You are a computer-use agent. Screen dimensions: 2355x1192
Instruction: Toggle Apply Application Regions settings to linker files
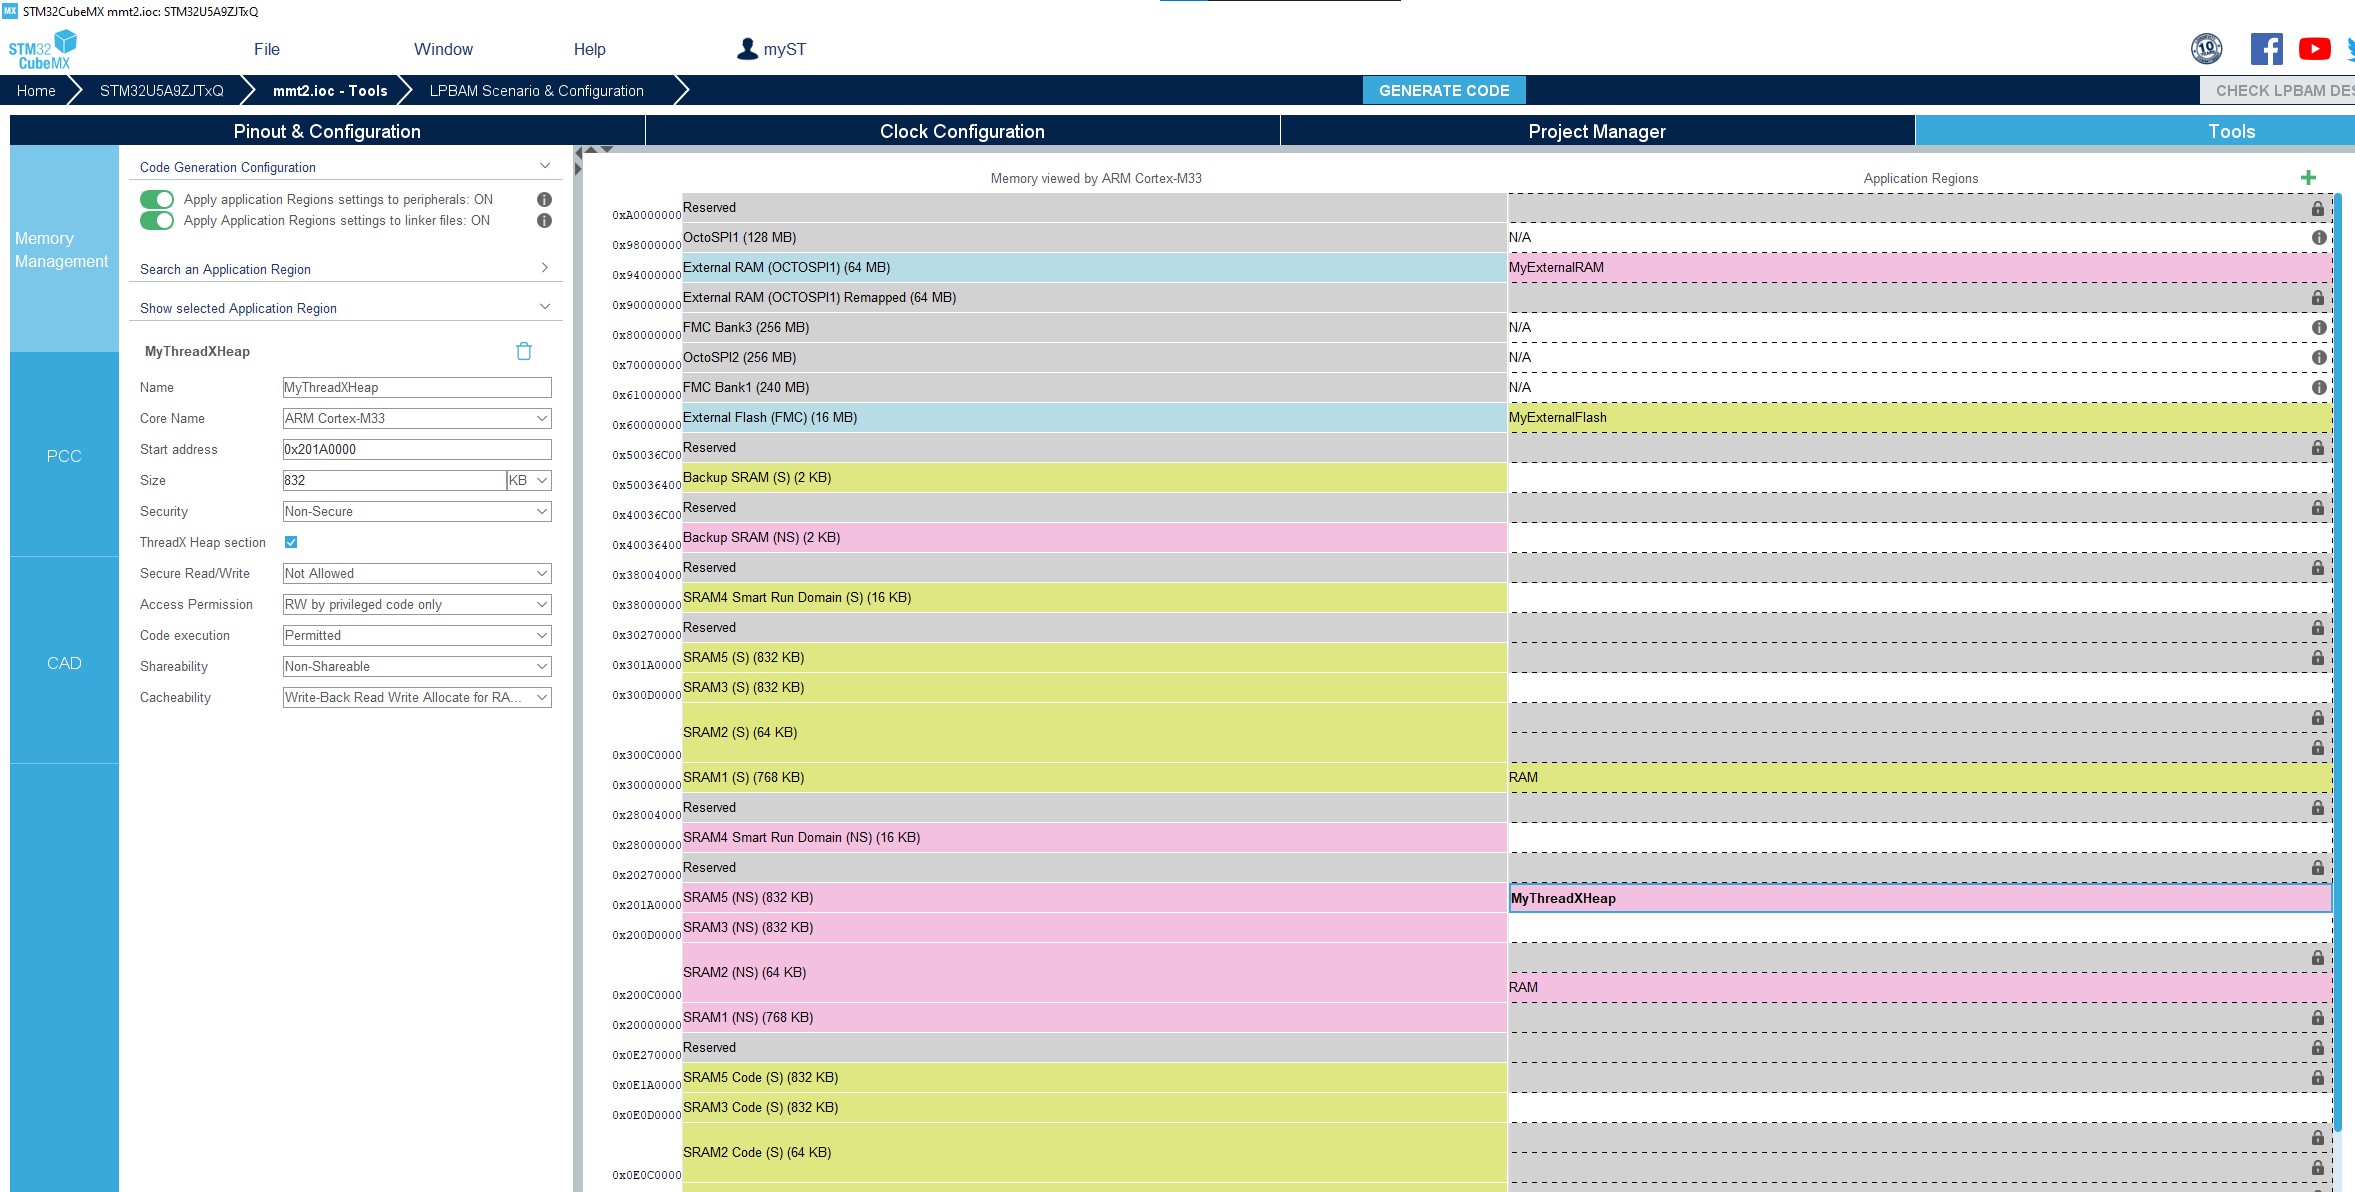[x=157, y=220]
